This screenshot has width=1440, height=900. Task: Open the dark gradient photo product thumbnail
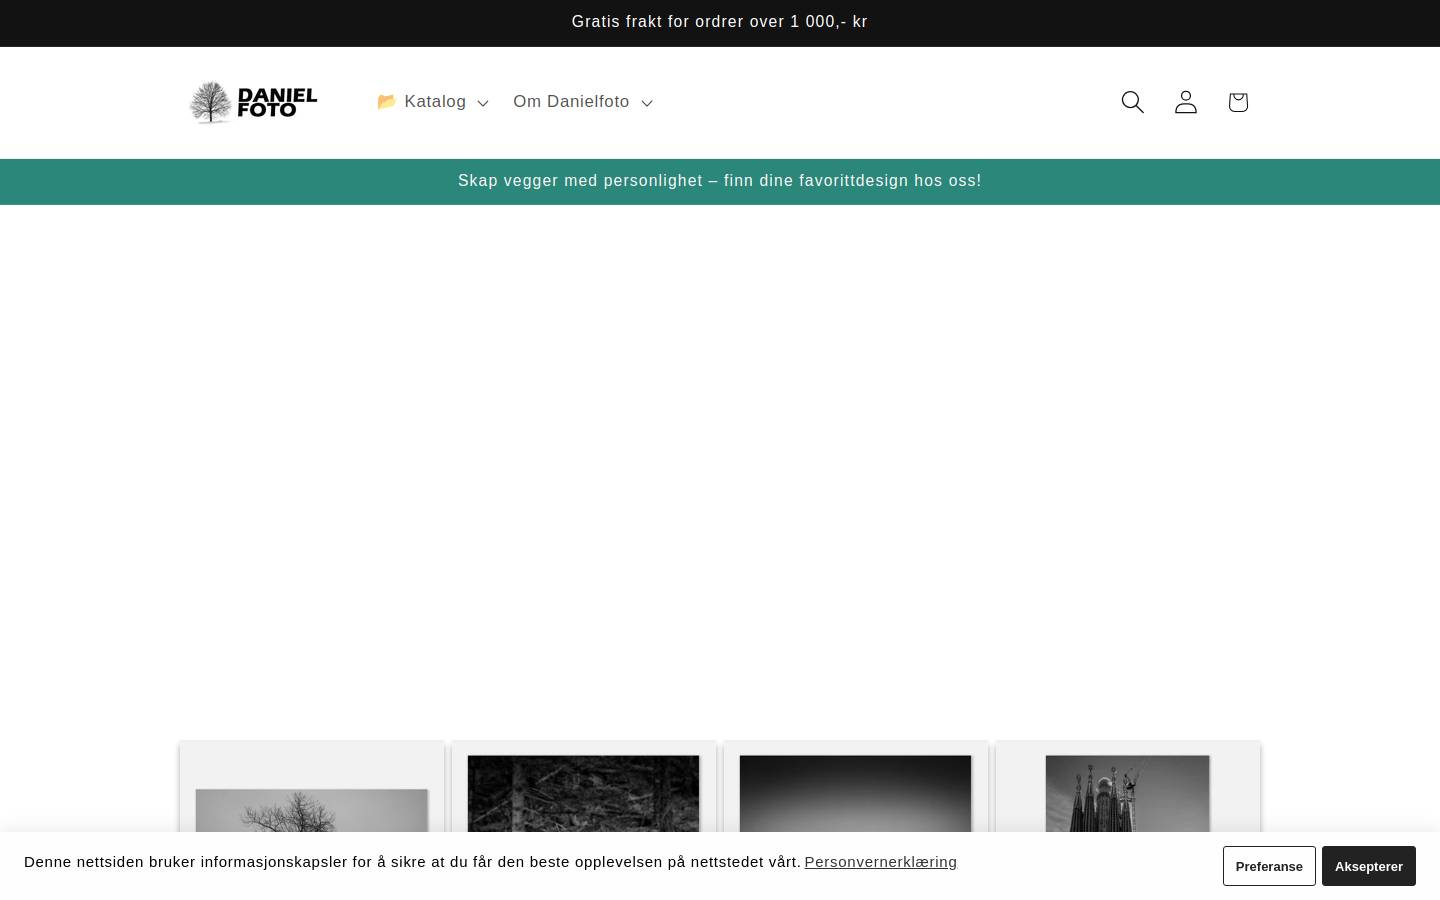[x=856, y=786]
